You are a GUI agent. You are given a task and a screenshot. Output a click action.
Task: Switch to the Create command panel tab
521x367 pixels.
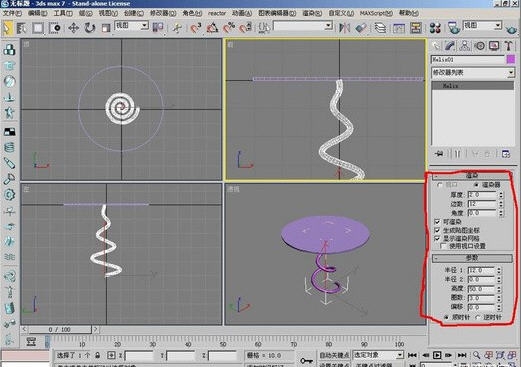436,46
